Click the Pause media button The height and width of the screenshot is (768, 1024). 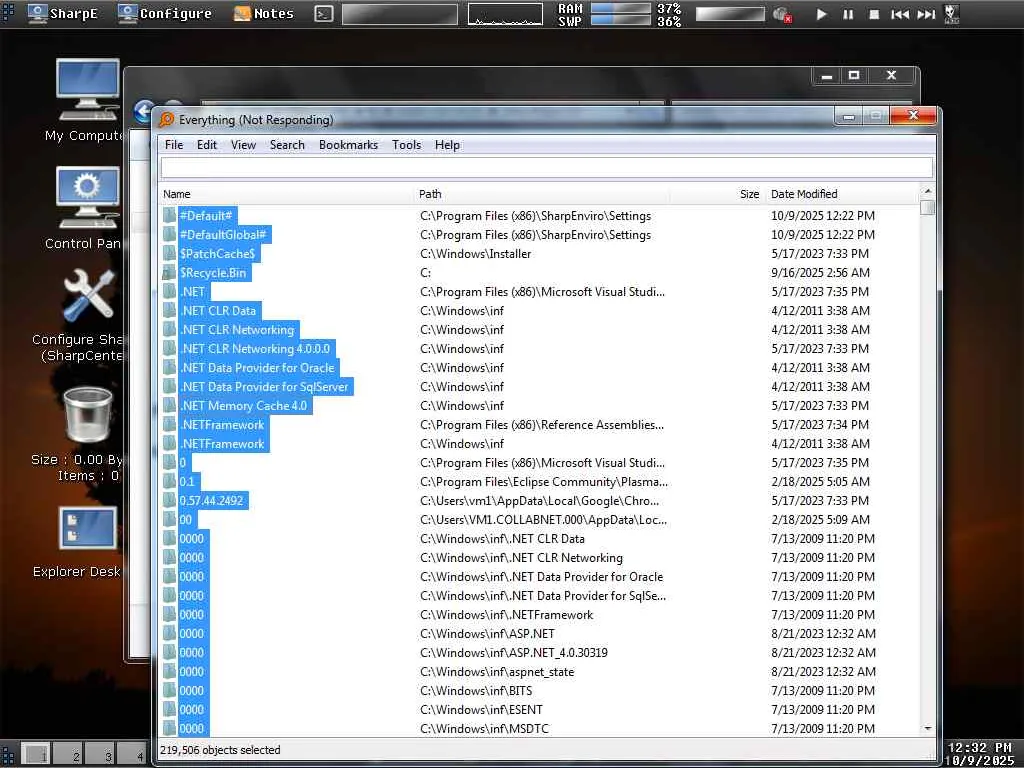tap(848, 14)
